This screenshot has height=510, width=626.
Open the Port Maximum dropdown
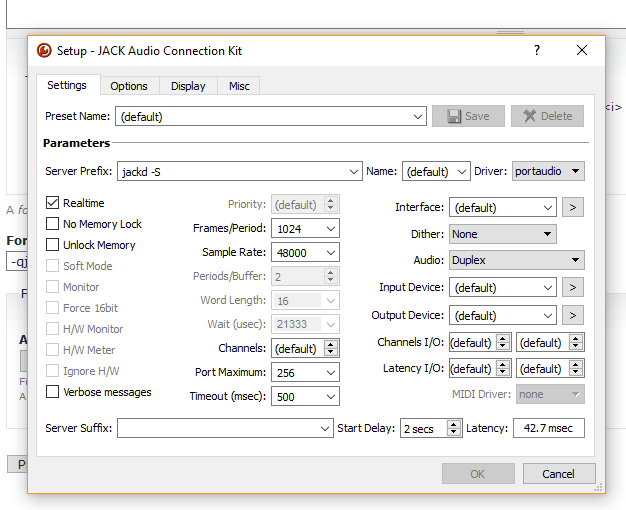click(331, 373)
